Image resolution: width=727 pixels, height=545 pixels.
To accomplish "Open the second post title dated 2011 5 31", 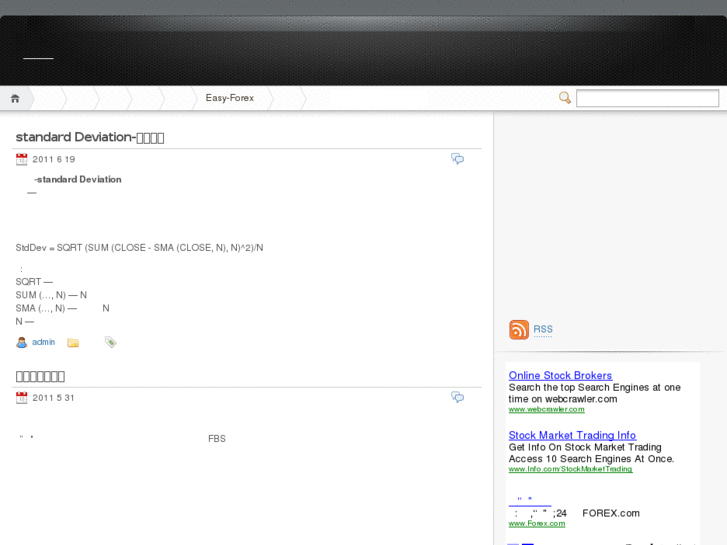I will [40, 376].
